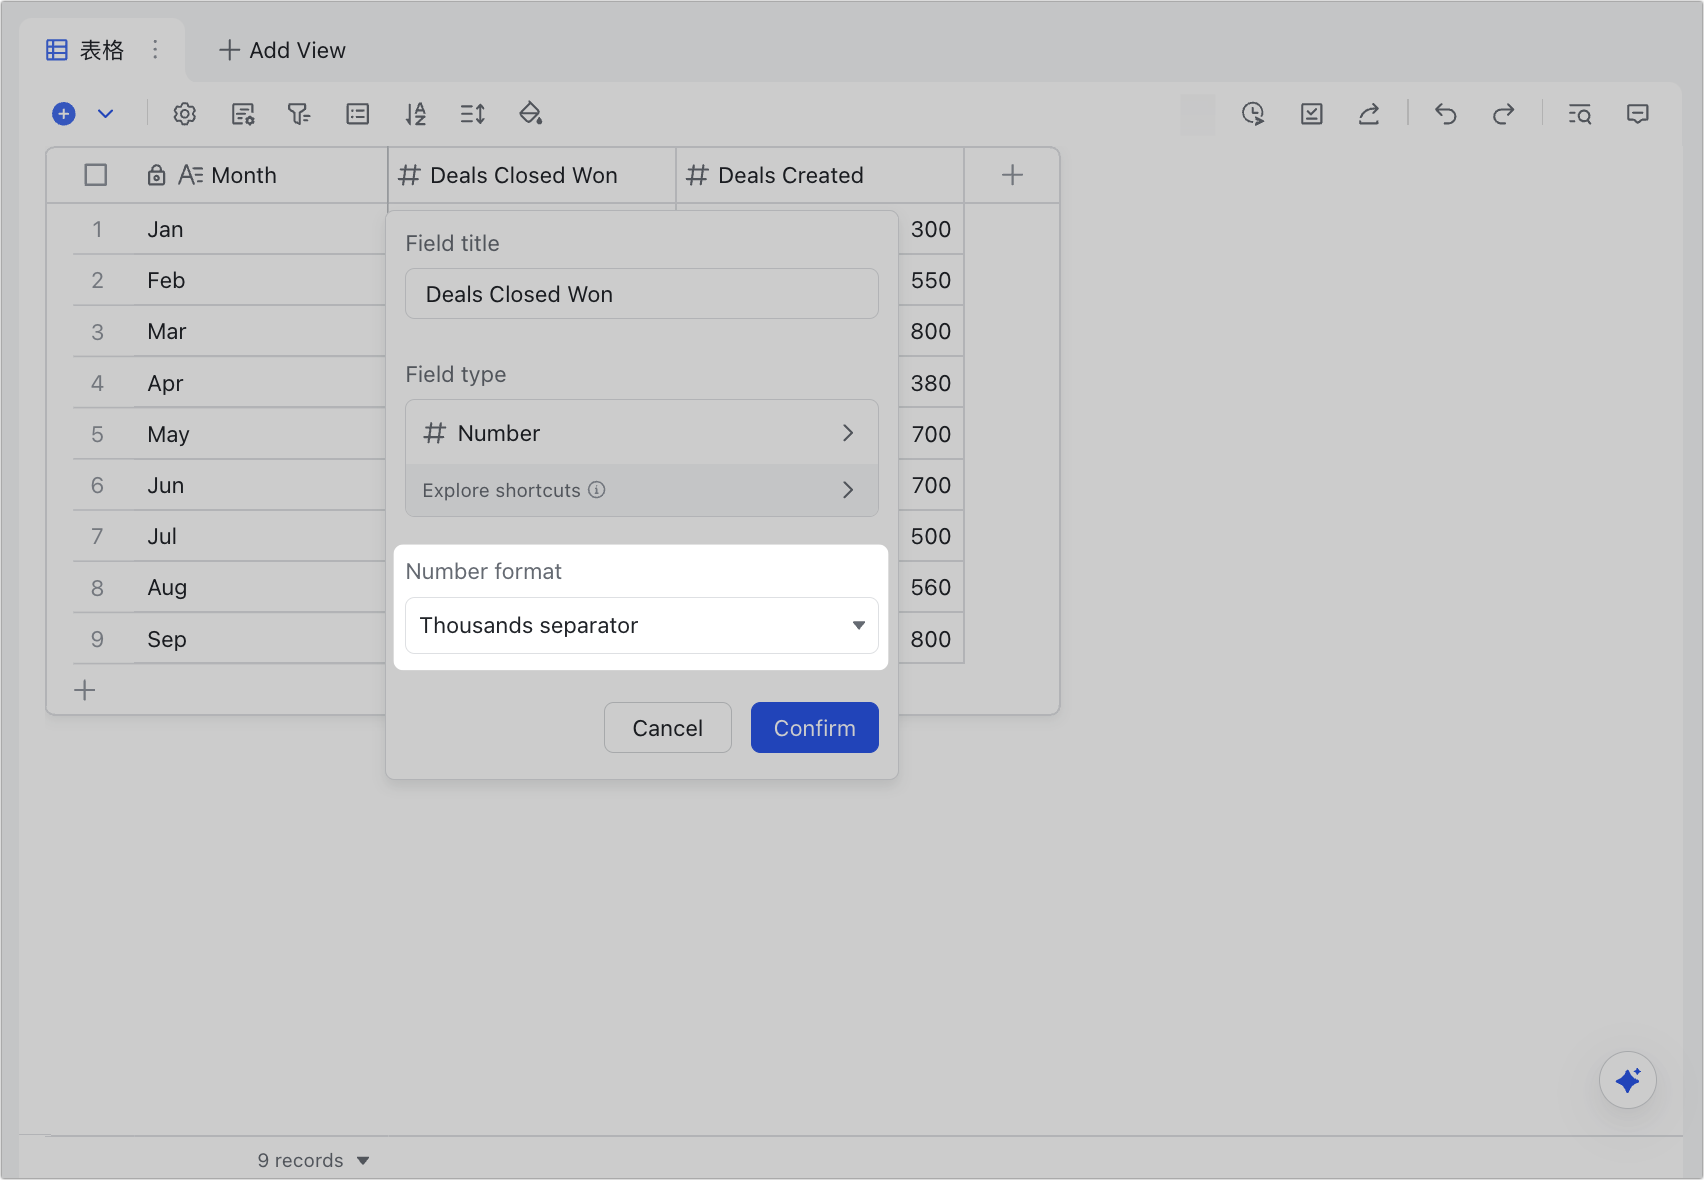
Task: Open the 9 records dropdown at bottom
Action: click(313, 1159)
